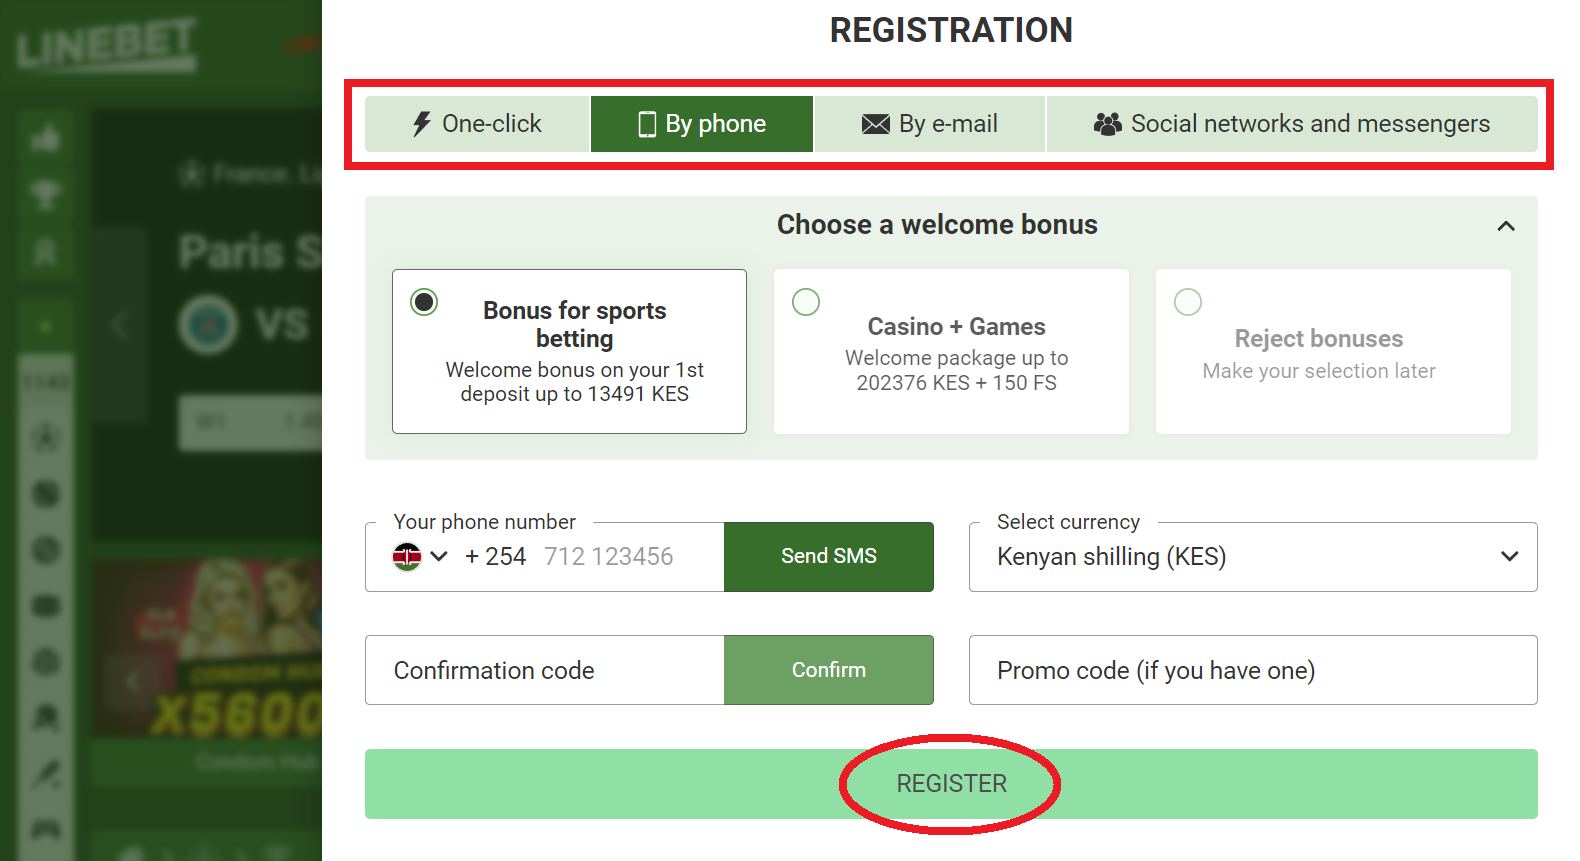
Task: Click Send SMS to verify phone number
Action: (828, 556)
